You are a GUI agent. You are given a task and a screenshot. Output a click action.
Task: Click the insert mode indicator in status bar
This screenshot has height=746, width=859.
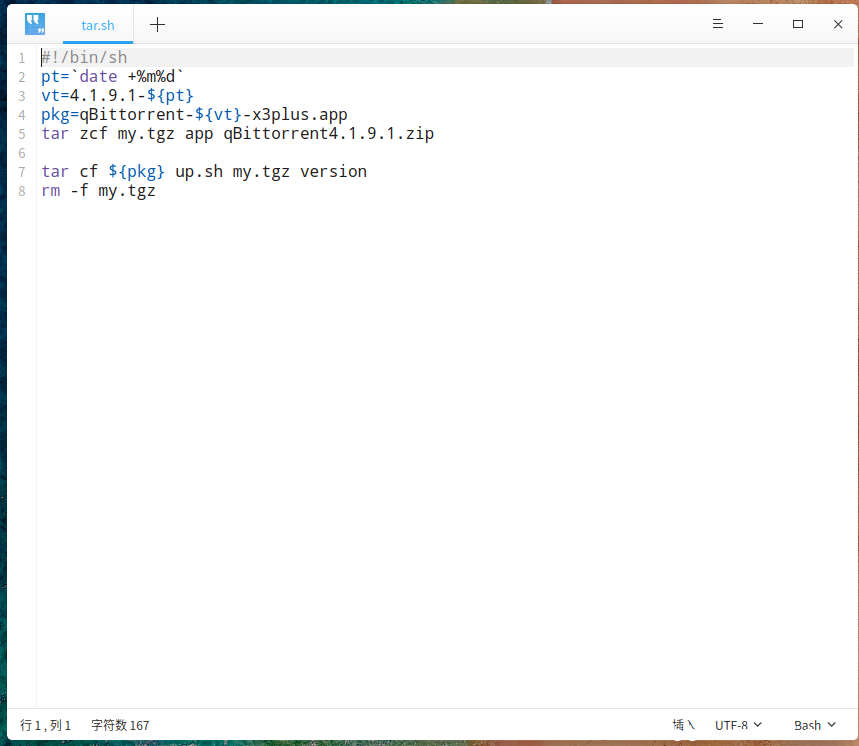pyautogui.click(x=684, y=725)
